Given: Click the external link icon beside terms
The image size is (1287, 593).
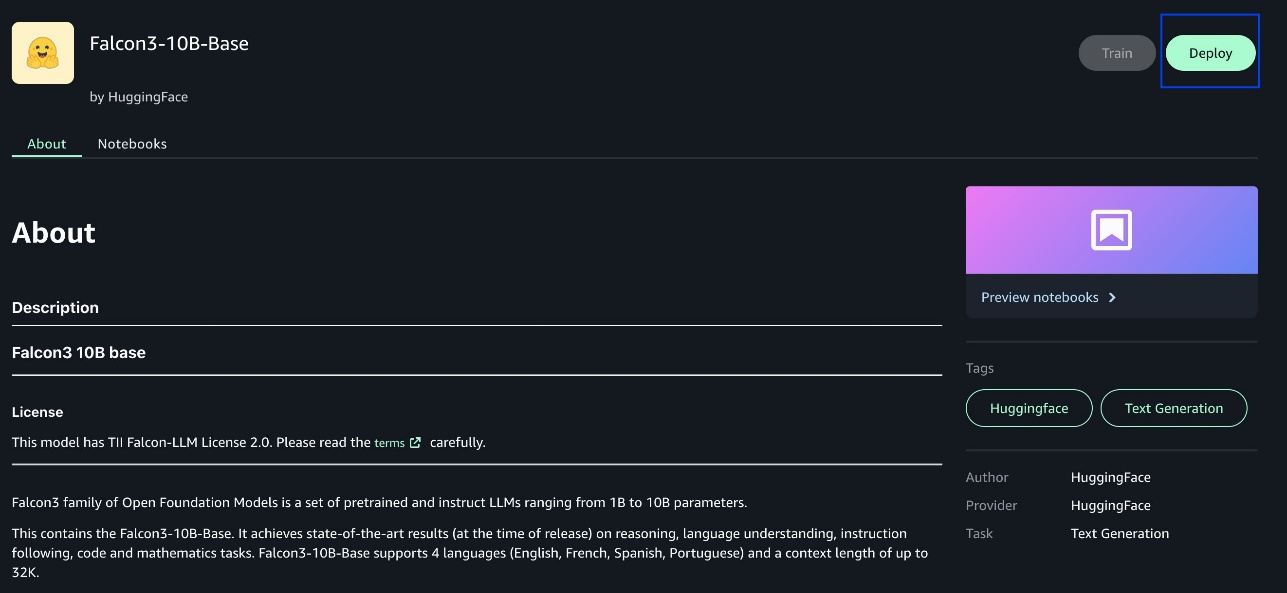Looking at the screenshot, I should 415,442.
